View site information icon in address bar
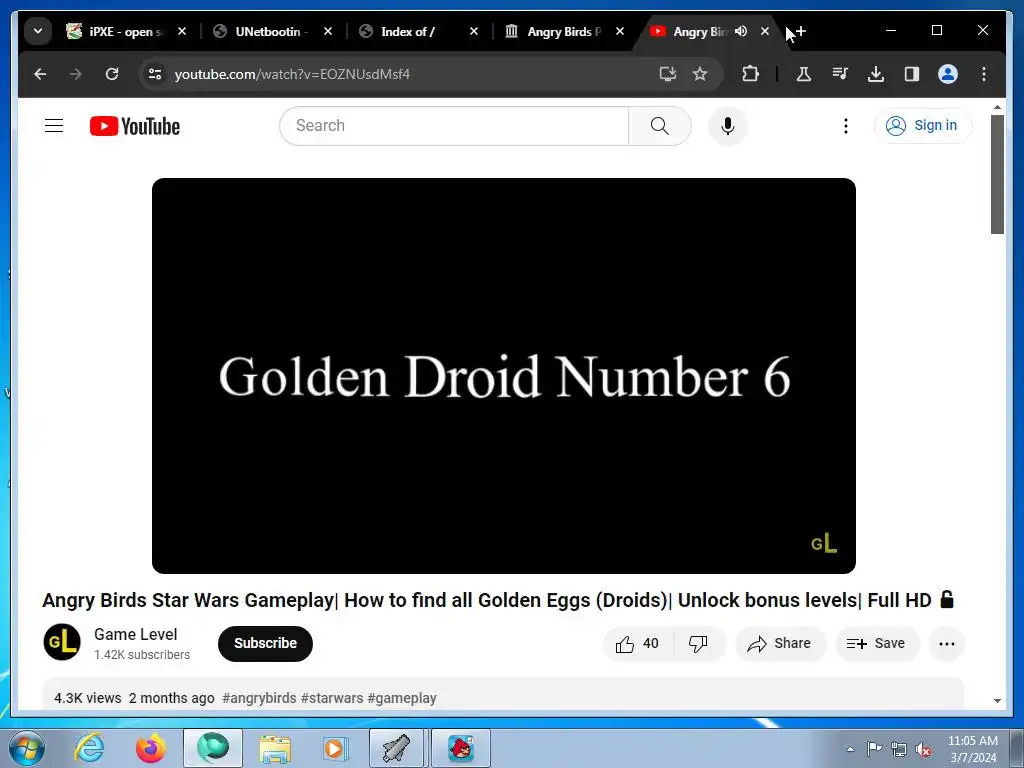Viewport: 1024px width, 768px height. [x=155, y=74]
